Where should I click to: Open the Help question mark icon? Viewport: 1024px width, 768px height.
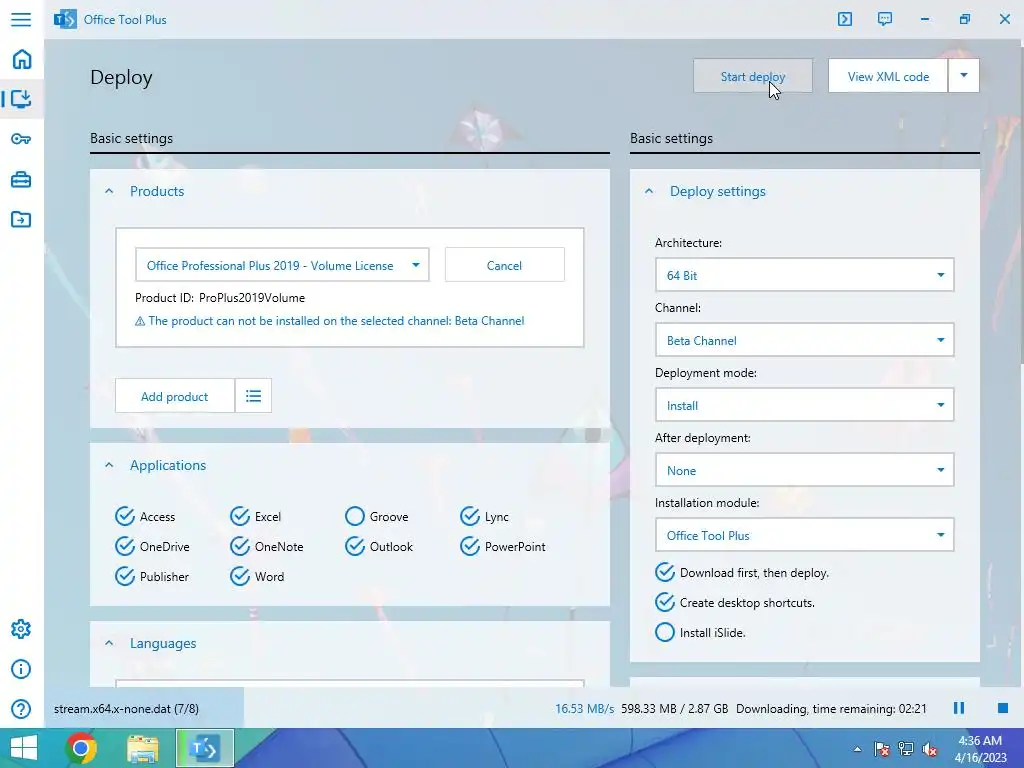click(x=21, y=709)
